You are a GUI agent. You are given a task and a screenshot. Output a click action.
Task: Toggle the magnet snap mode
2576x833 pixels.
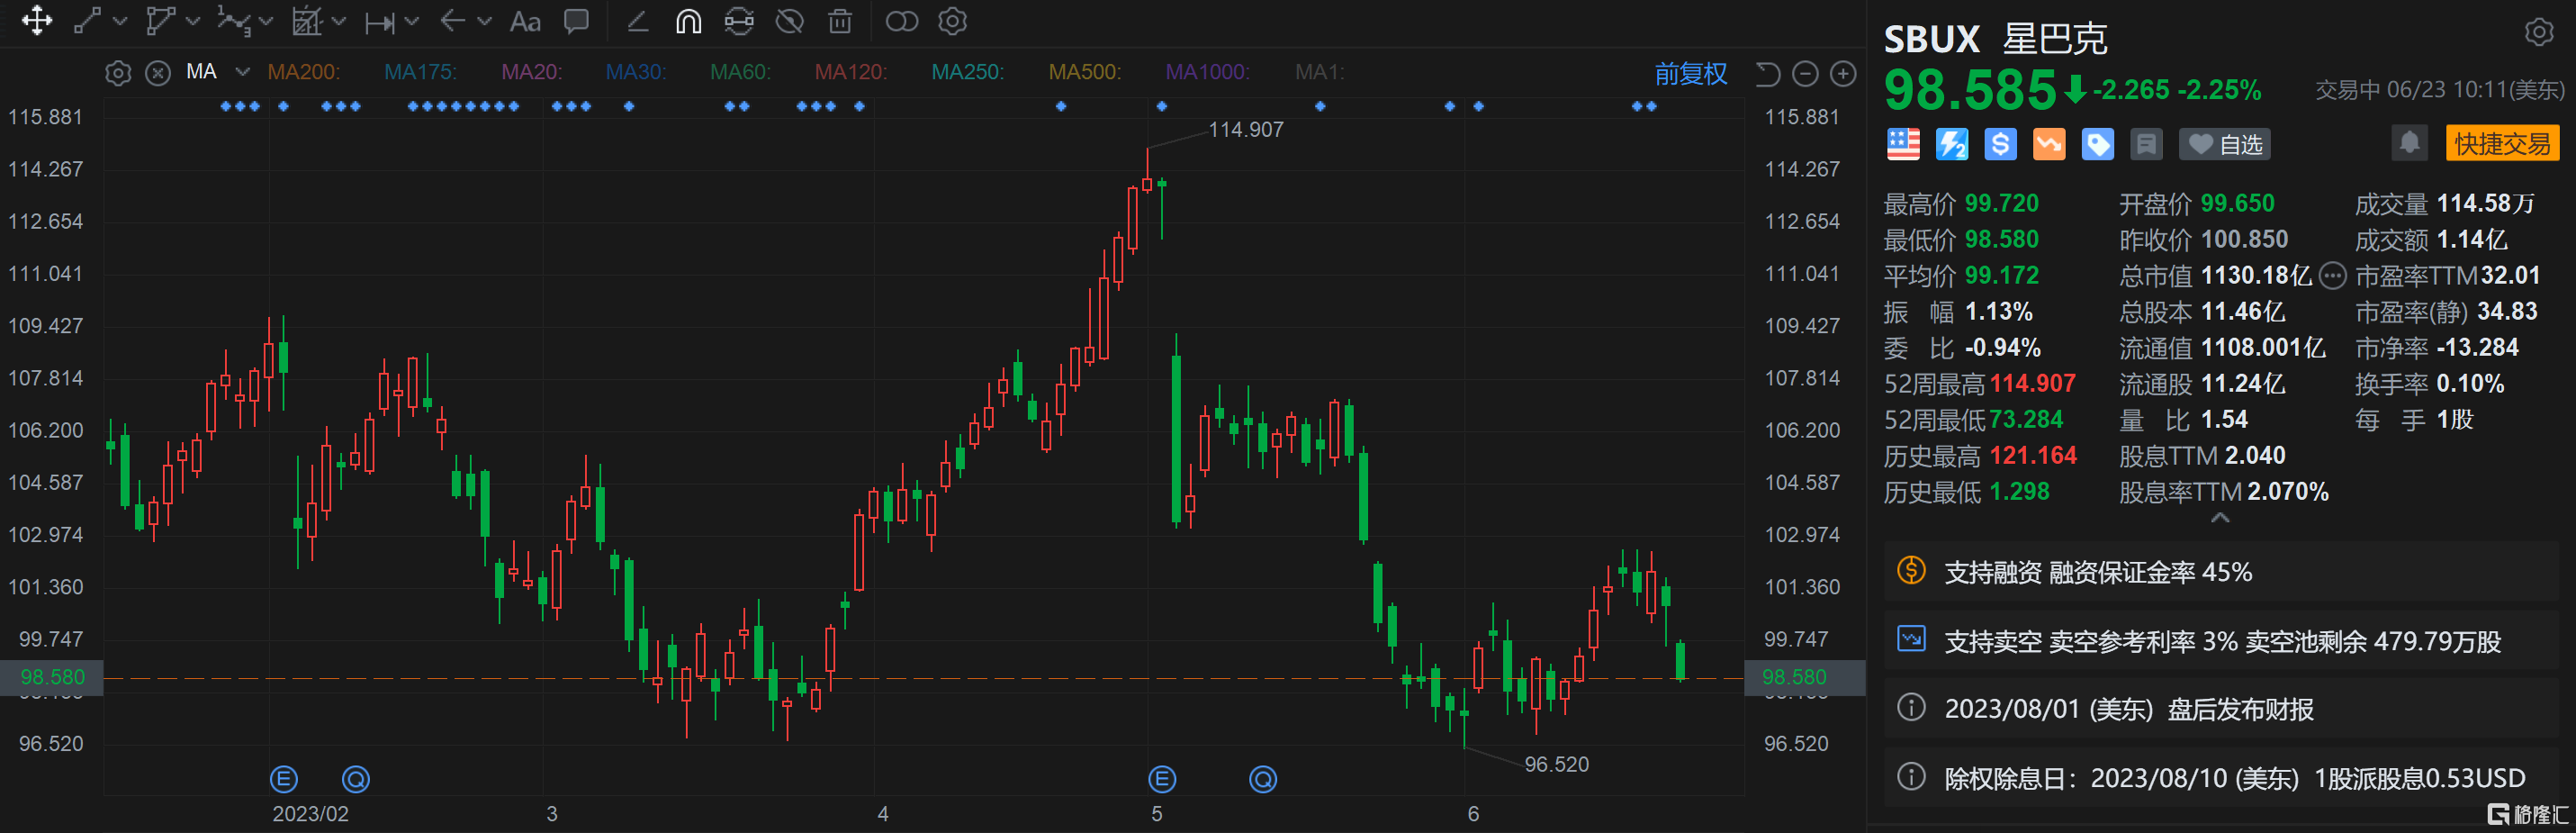(689, 21)
